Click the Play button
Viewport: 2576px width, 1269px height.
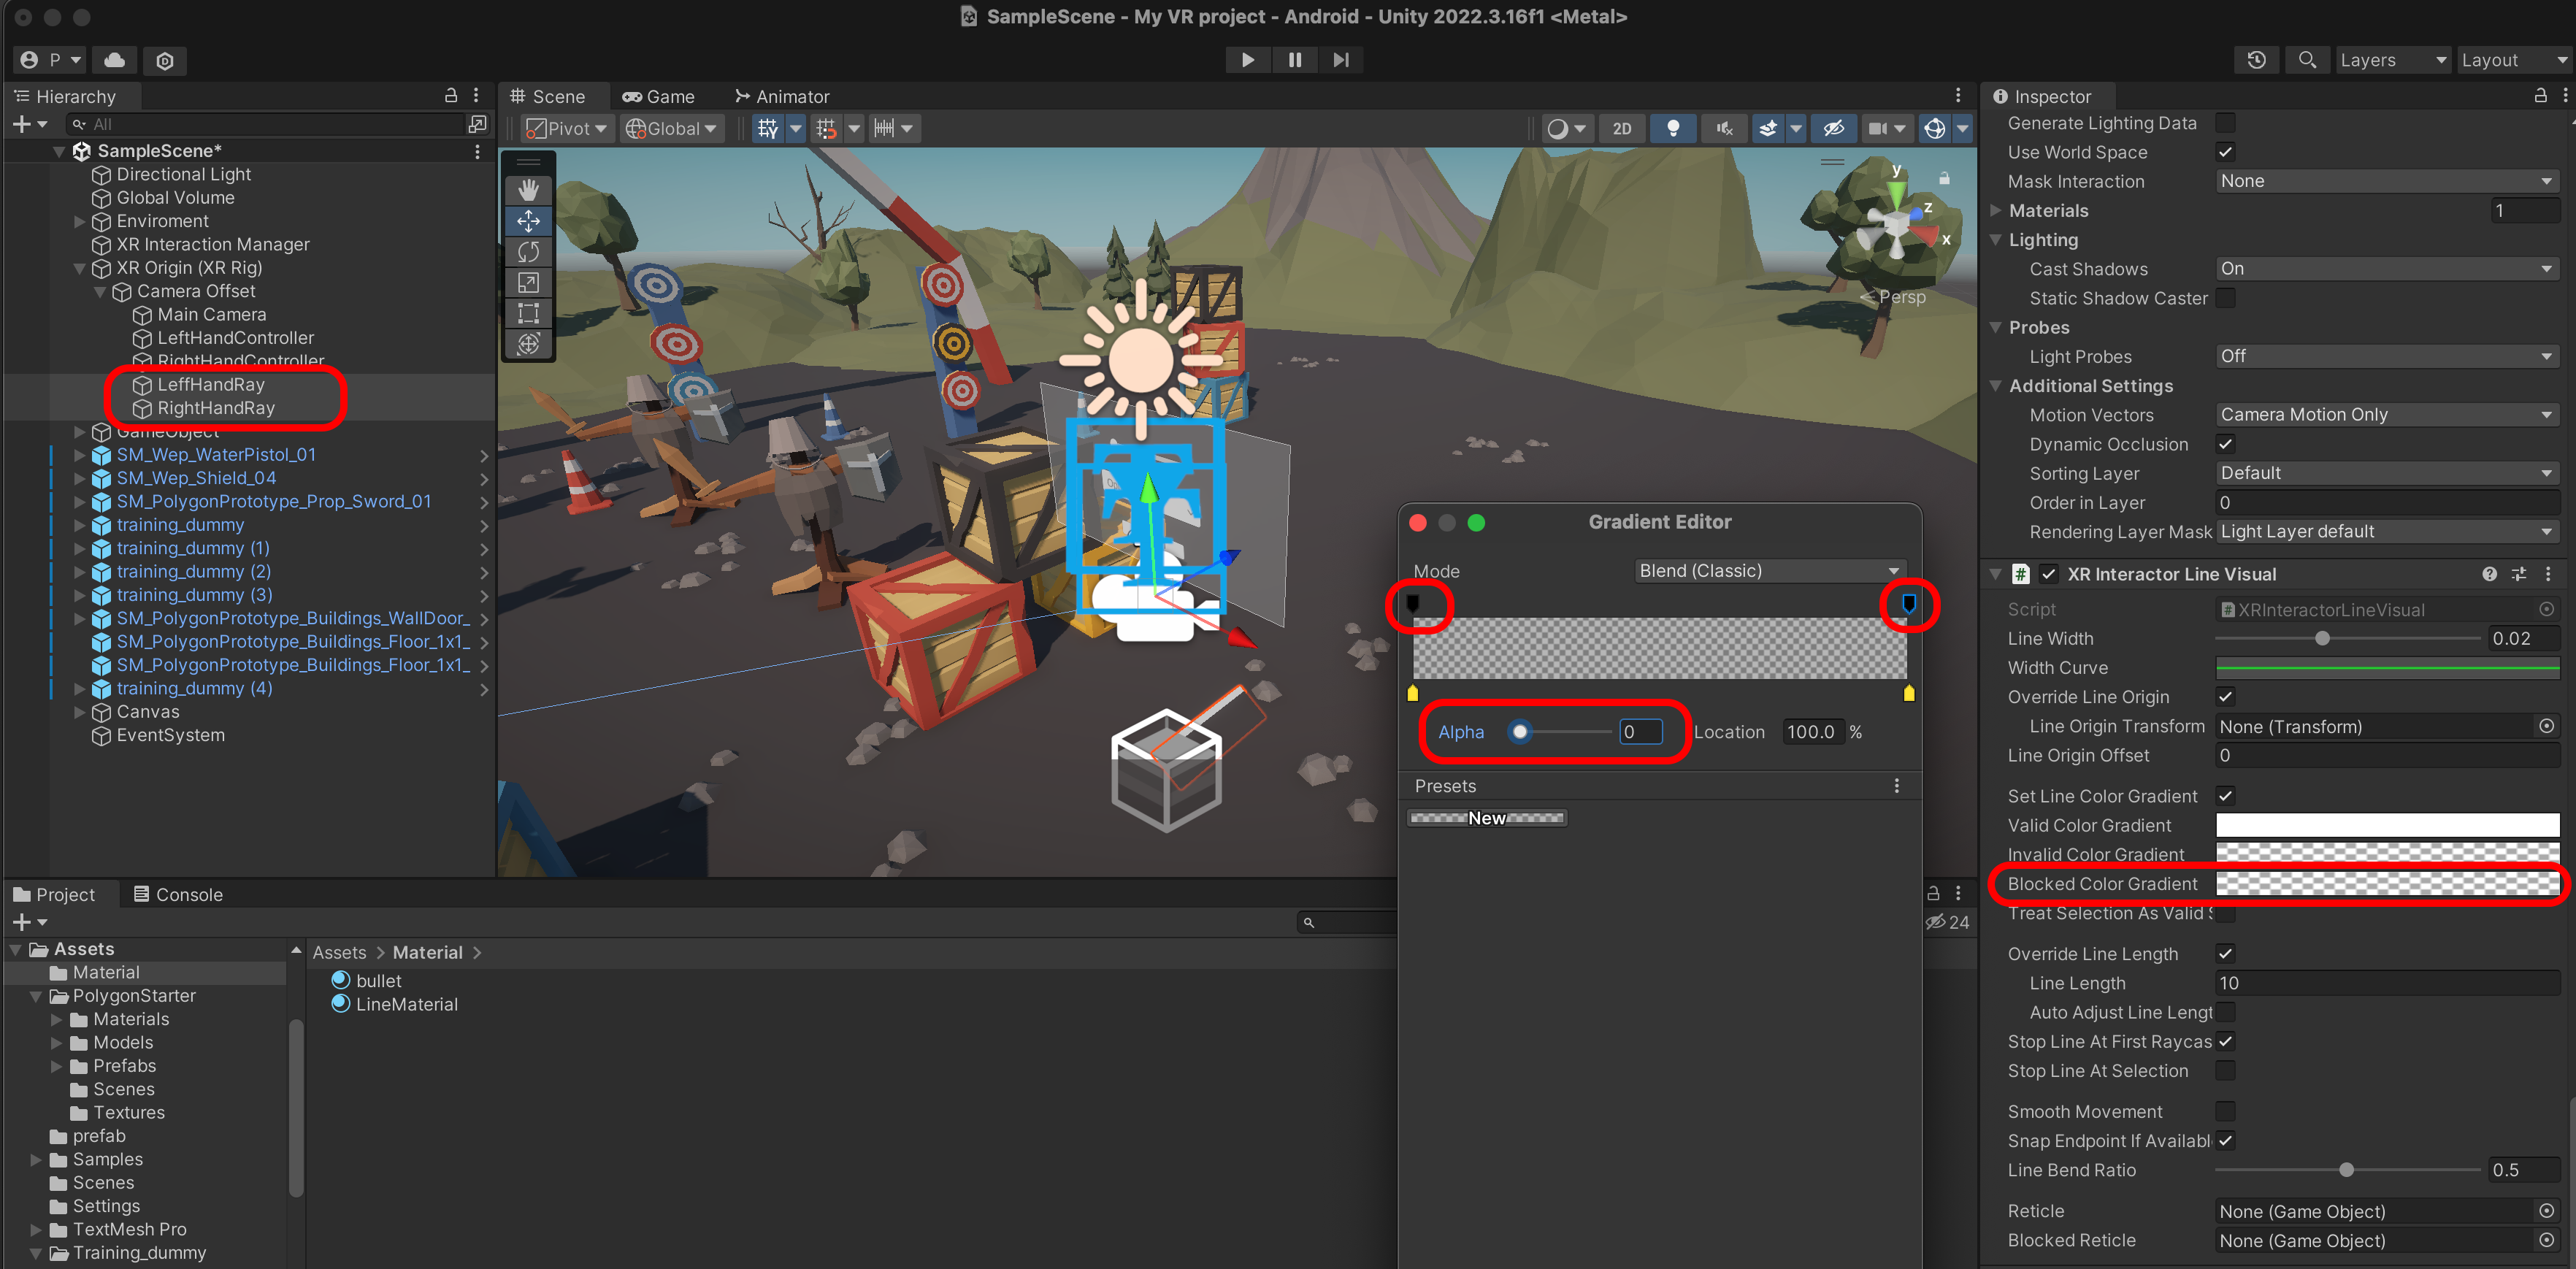click(x=1247, y=60)
